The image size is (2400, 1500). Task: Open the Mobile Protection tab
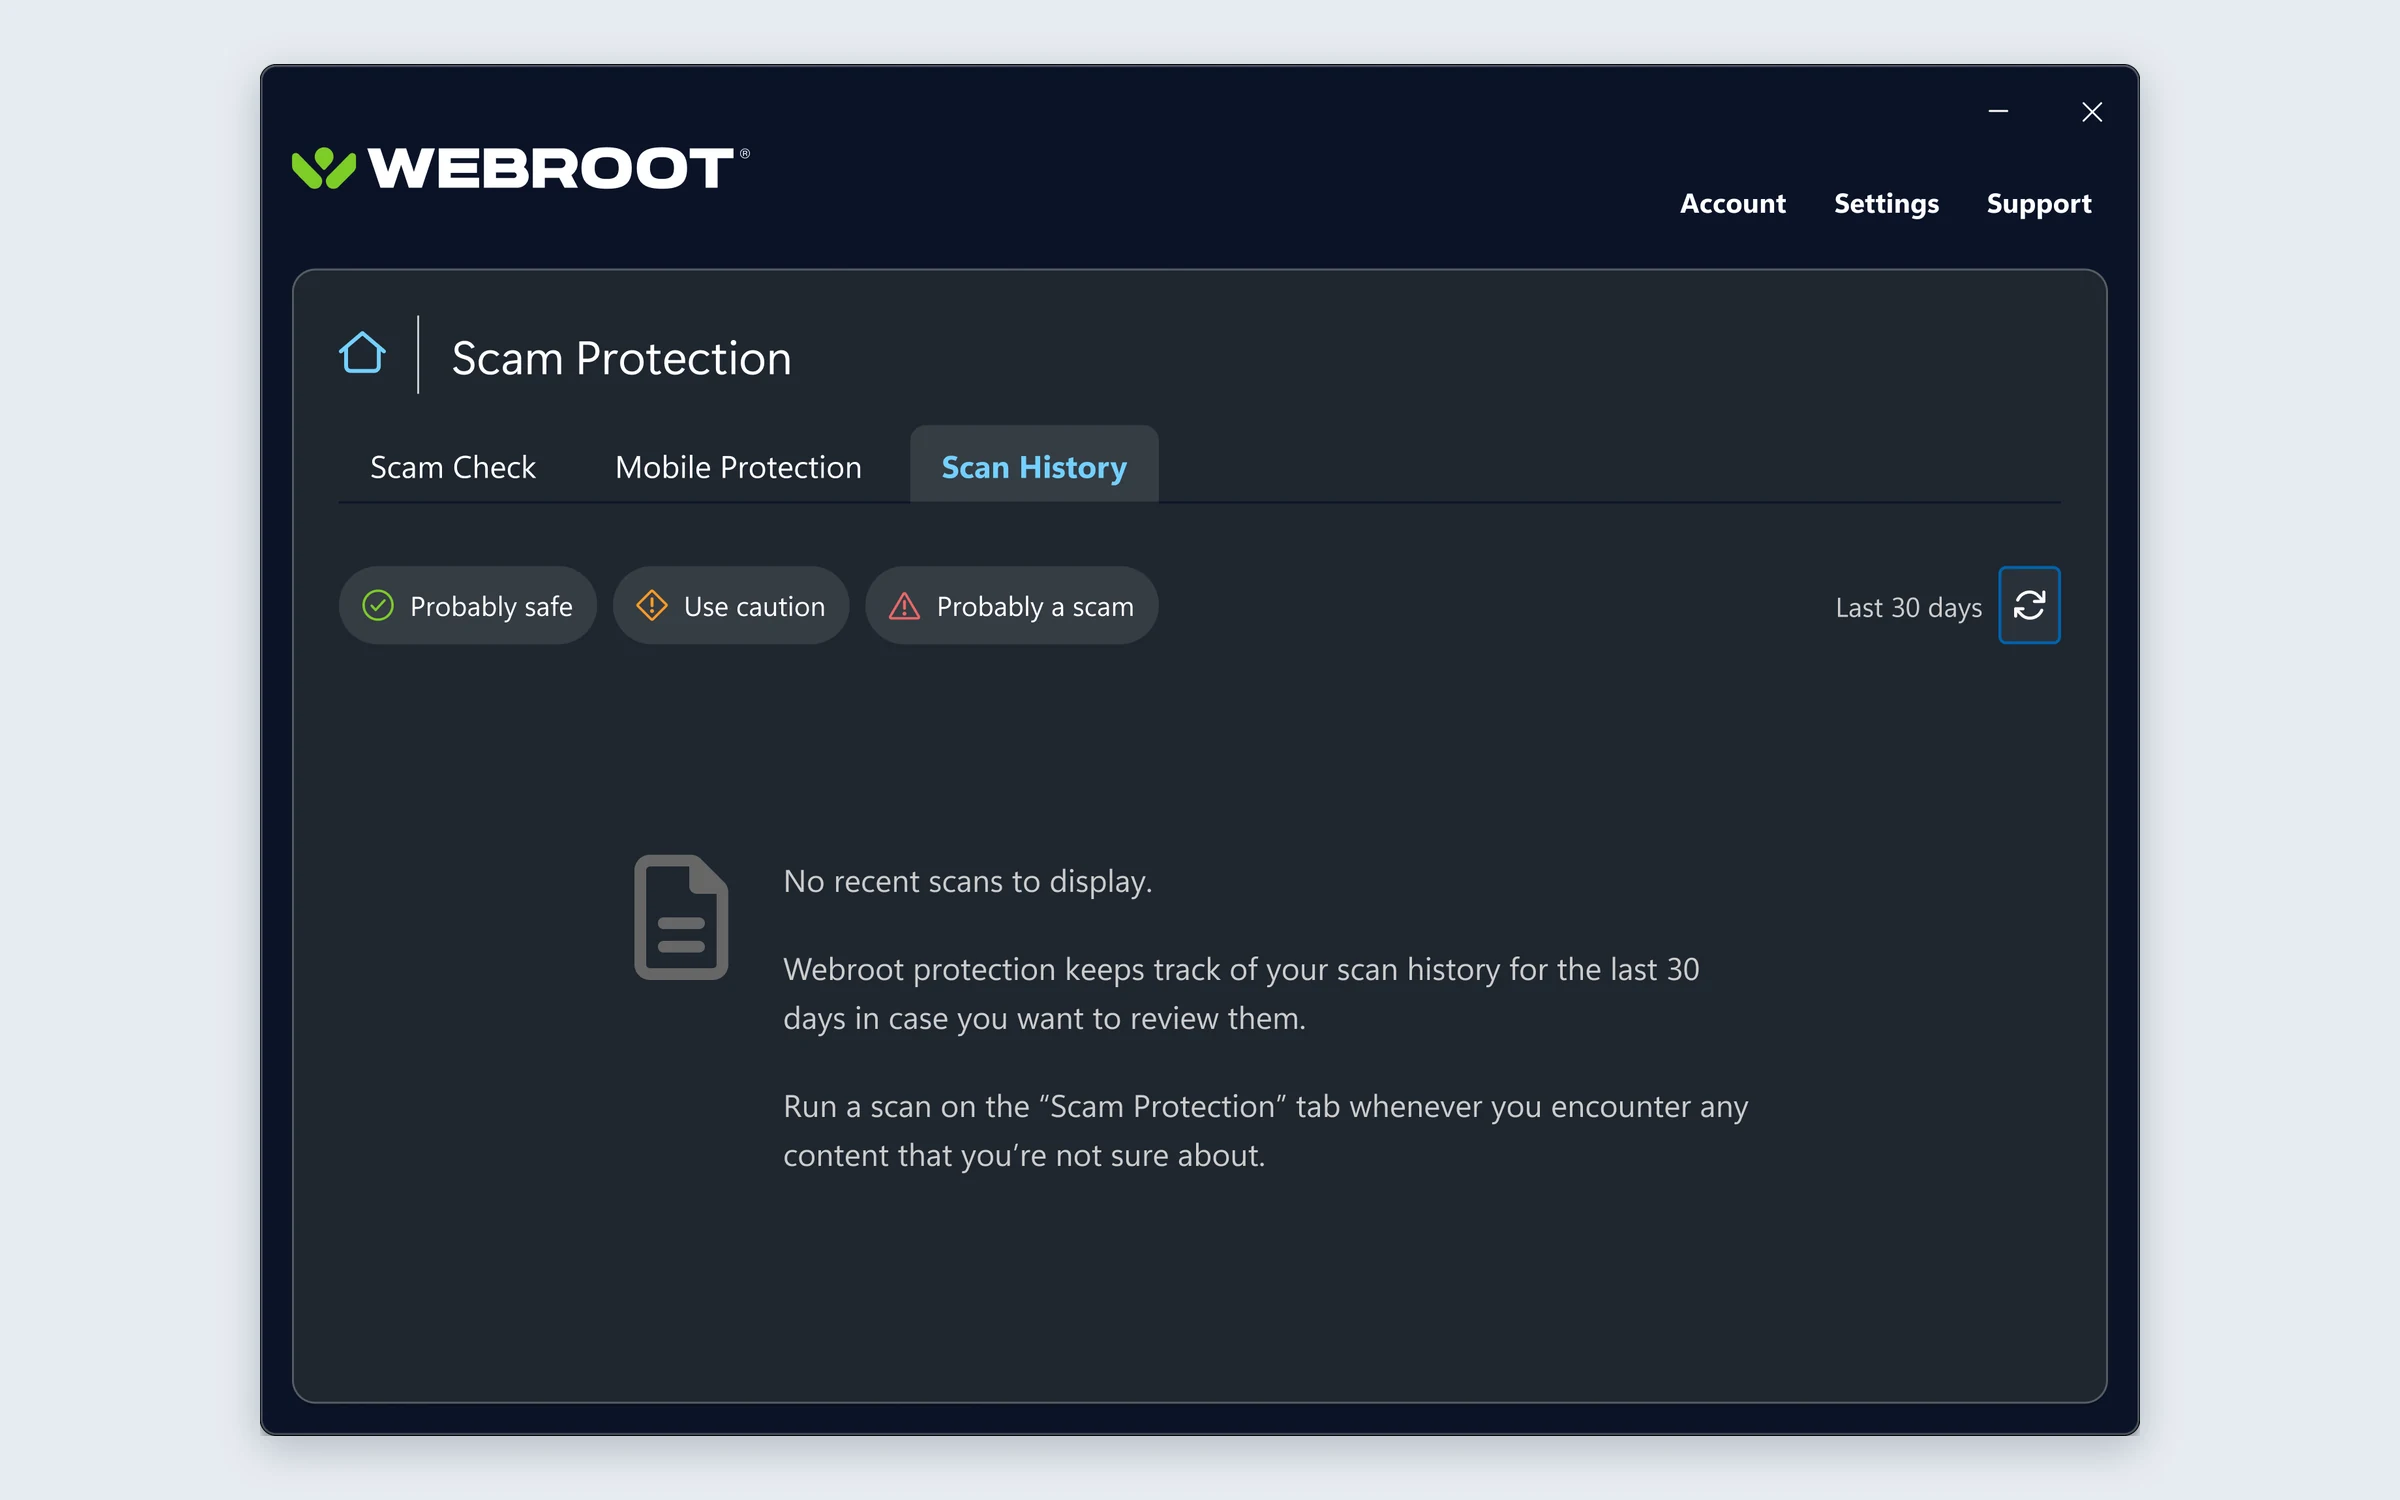pos(738,467)
